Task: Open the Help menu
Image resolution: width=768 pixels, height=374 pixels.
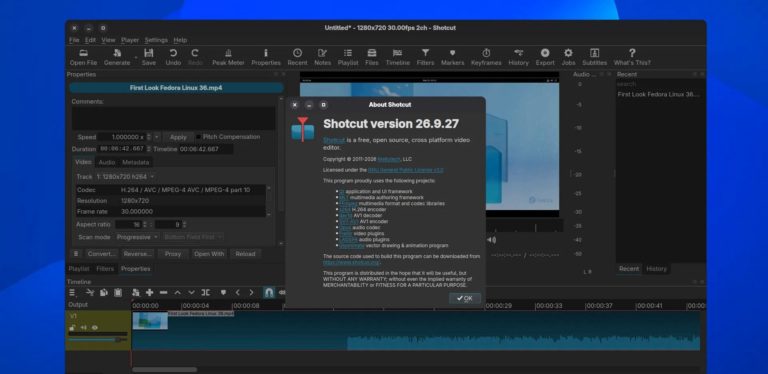Action: 180,40
